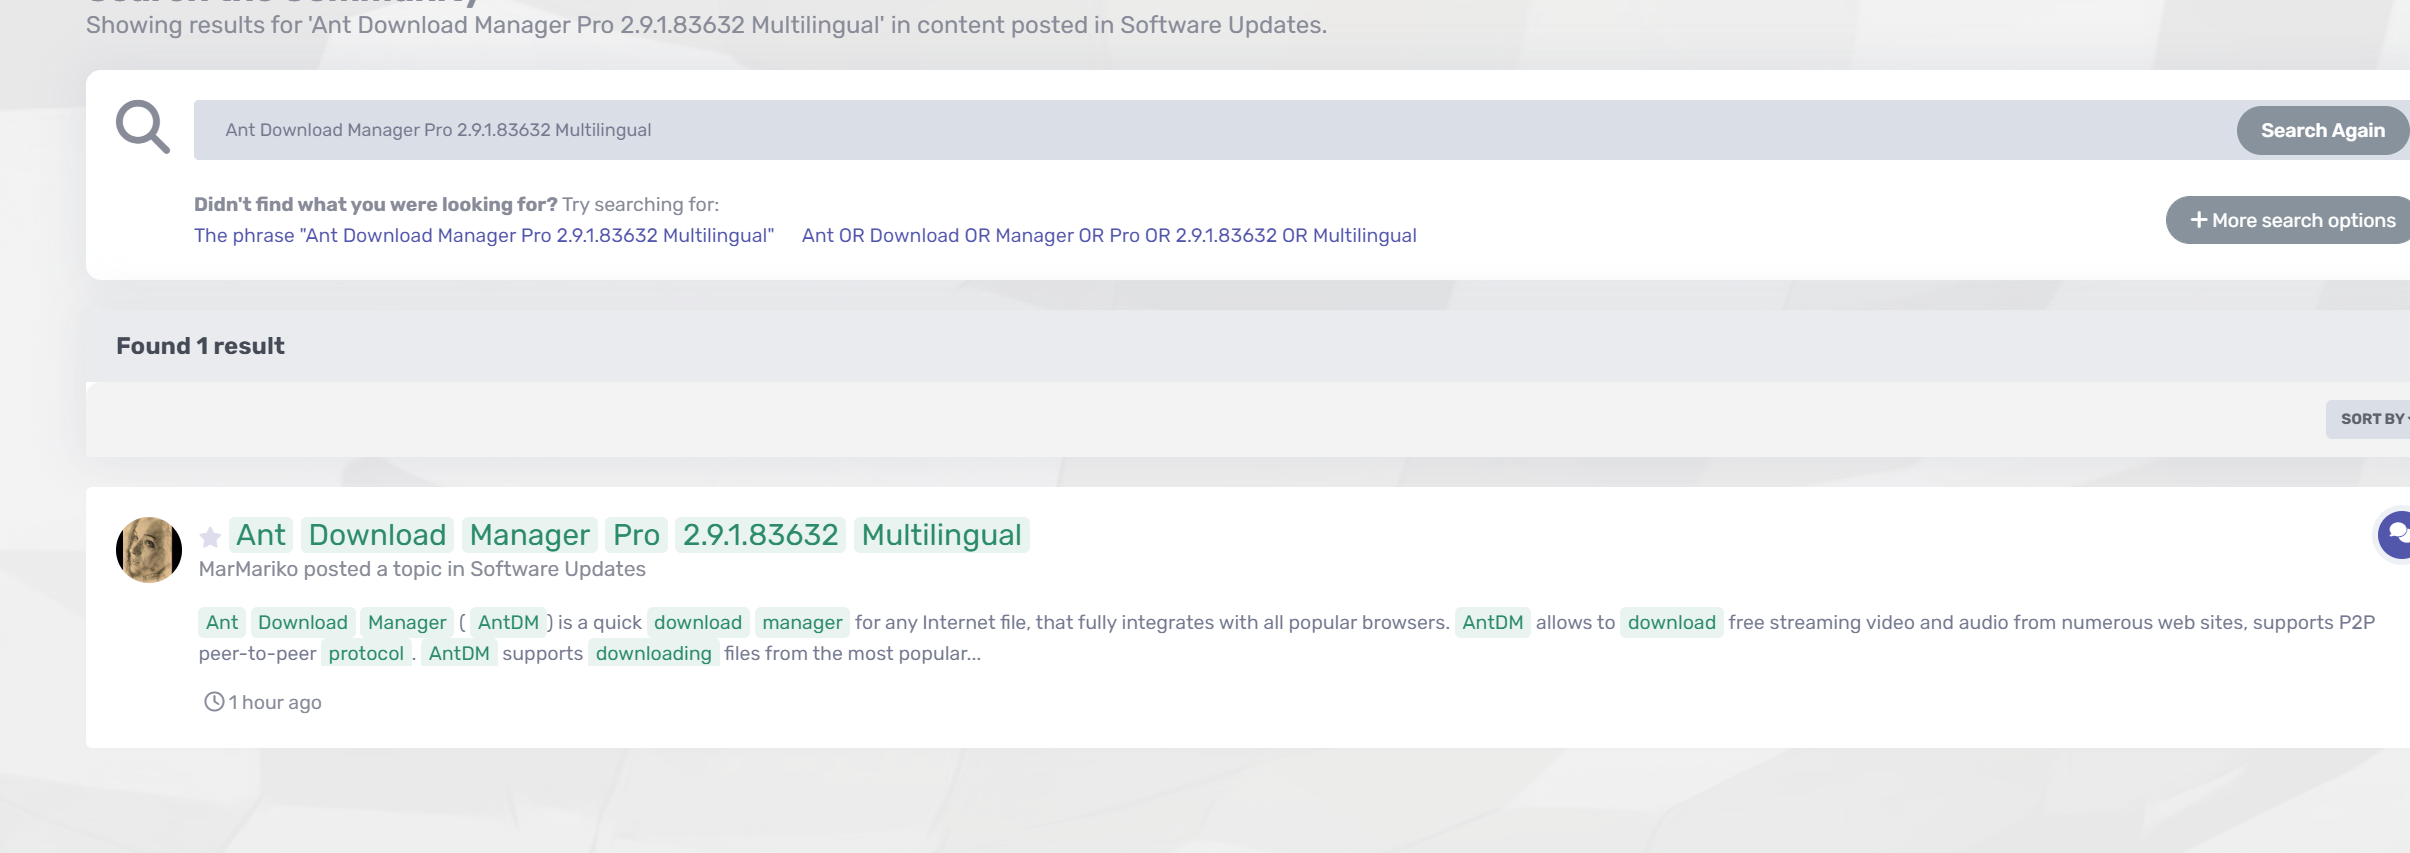Click the 'Showing results for' summary line
2410x853 pixels.
pos(706,25)
